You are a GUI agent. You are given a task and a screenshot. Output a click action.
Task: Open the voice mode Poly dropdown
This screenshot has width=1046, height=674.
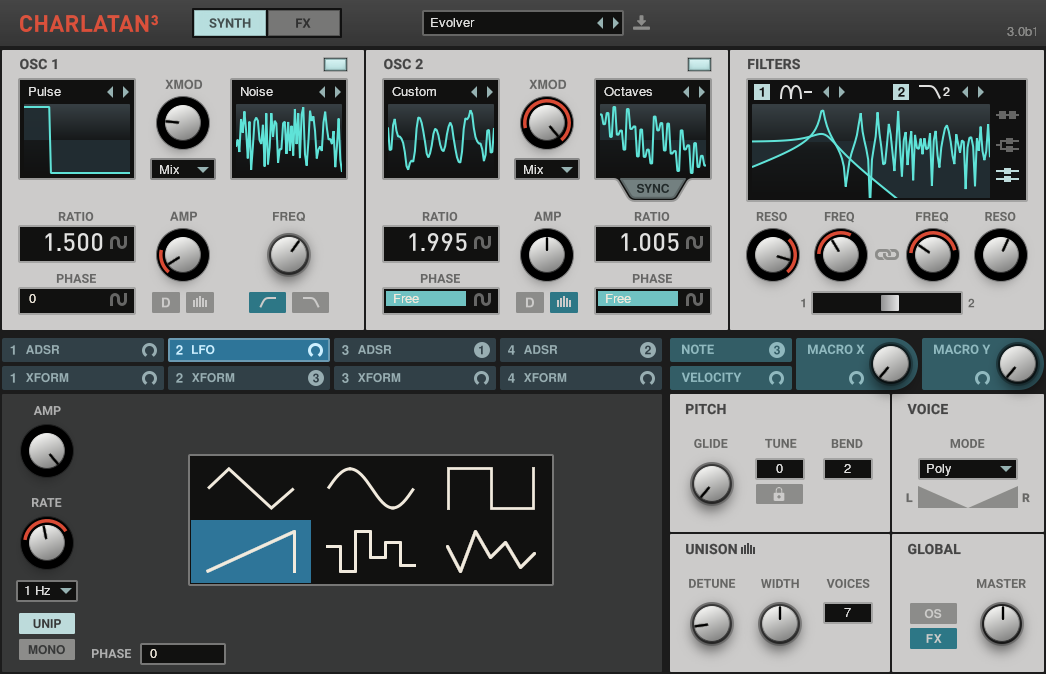(967, 469)
